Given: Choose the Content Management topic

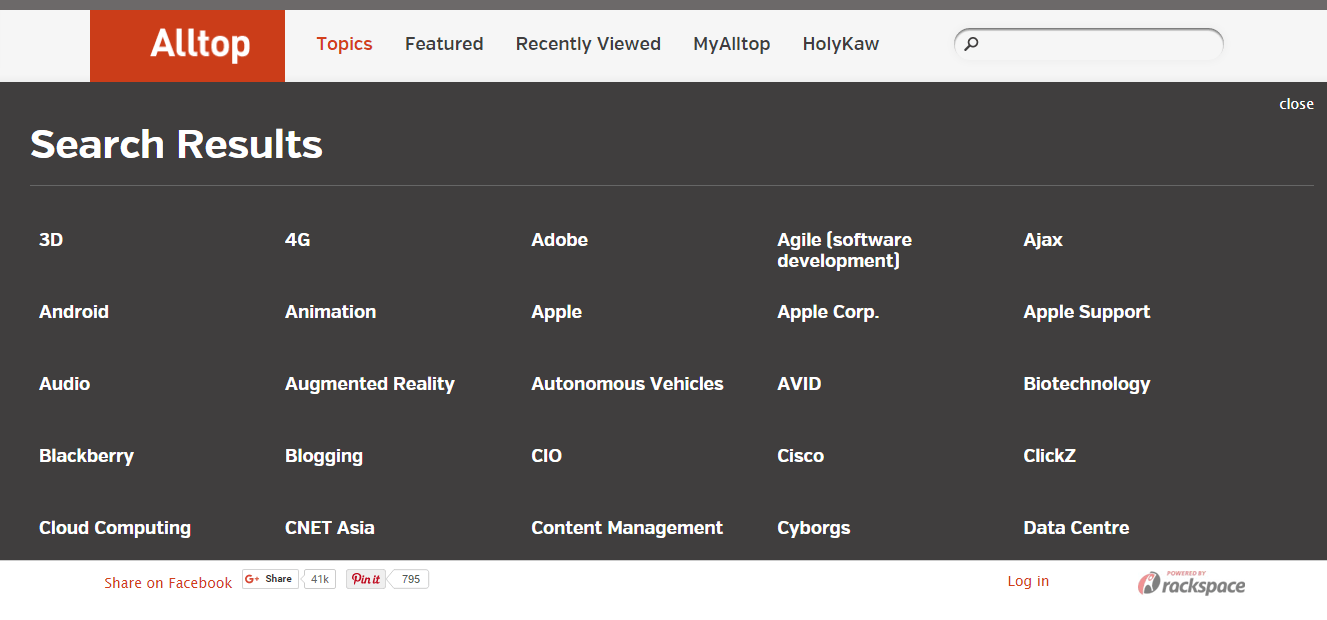Looking at the screenshot, I should coord(626,528).
